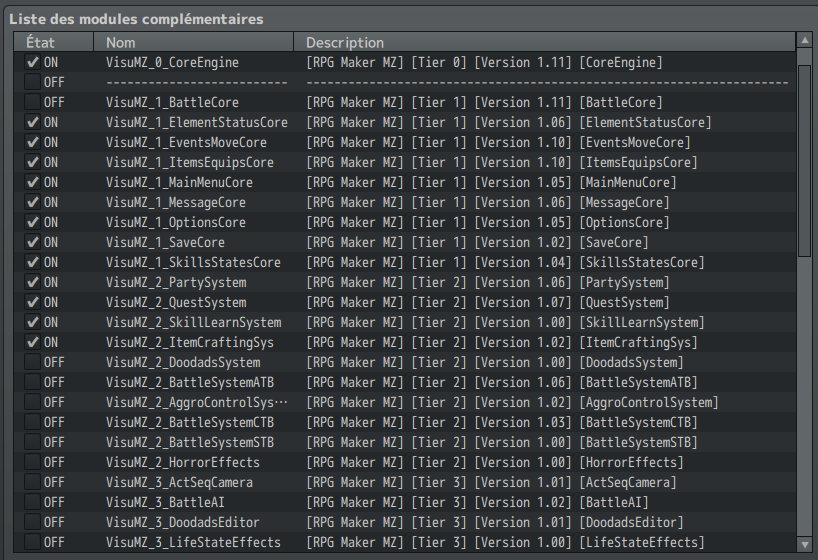Screen dimensions: 818x560
Task: Select VisuMZ_2_QuestSystem name
Action: click(176, 303)
